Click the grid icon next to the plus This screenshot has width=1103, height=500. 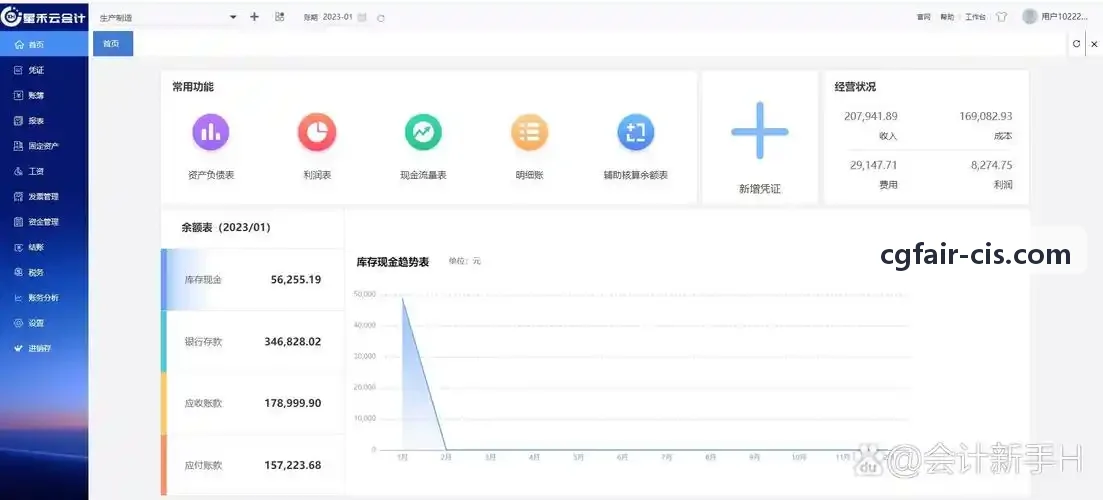coord(279,17)
